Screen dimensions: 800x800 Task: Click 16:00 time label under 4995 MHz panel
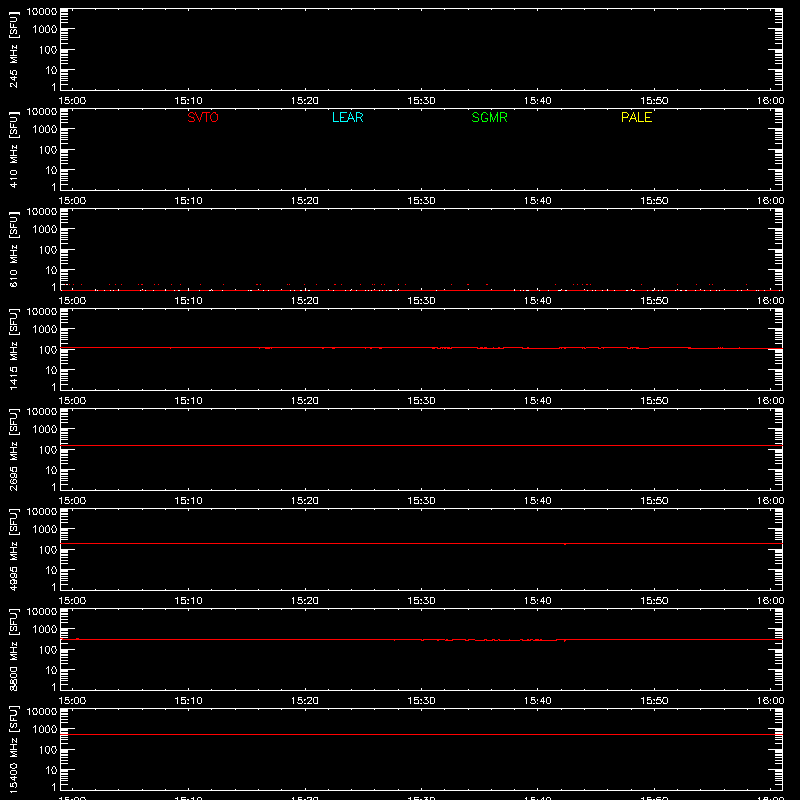[x=770, y=601]
